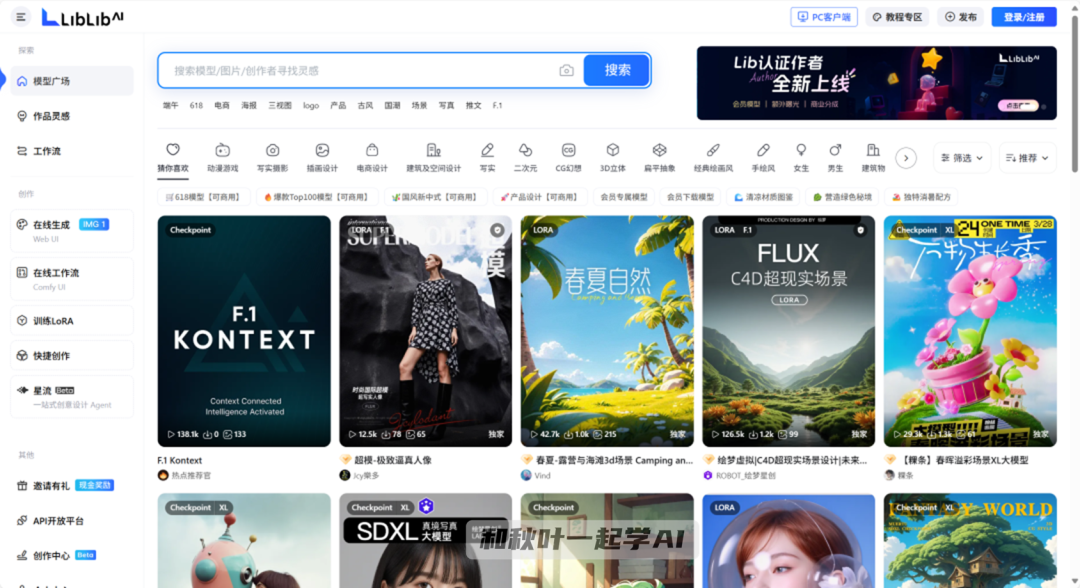
Task: Click the 端午 search suggestion
Action: (x=170, y=105)
